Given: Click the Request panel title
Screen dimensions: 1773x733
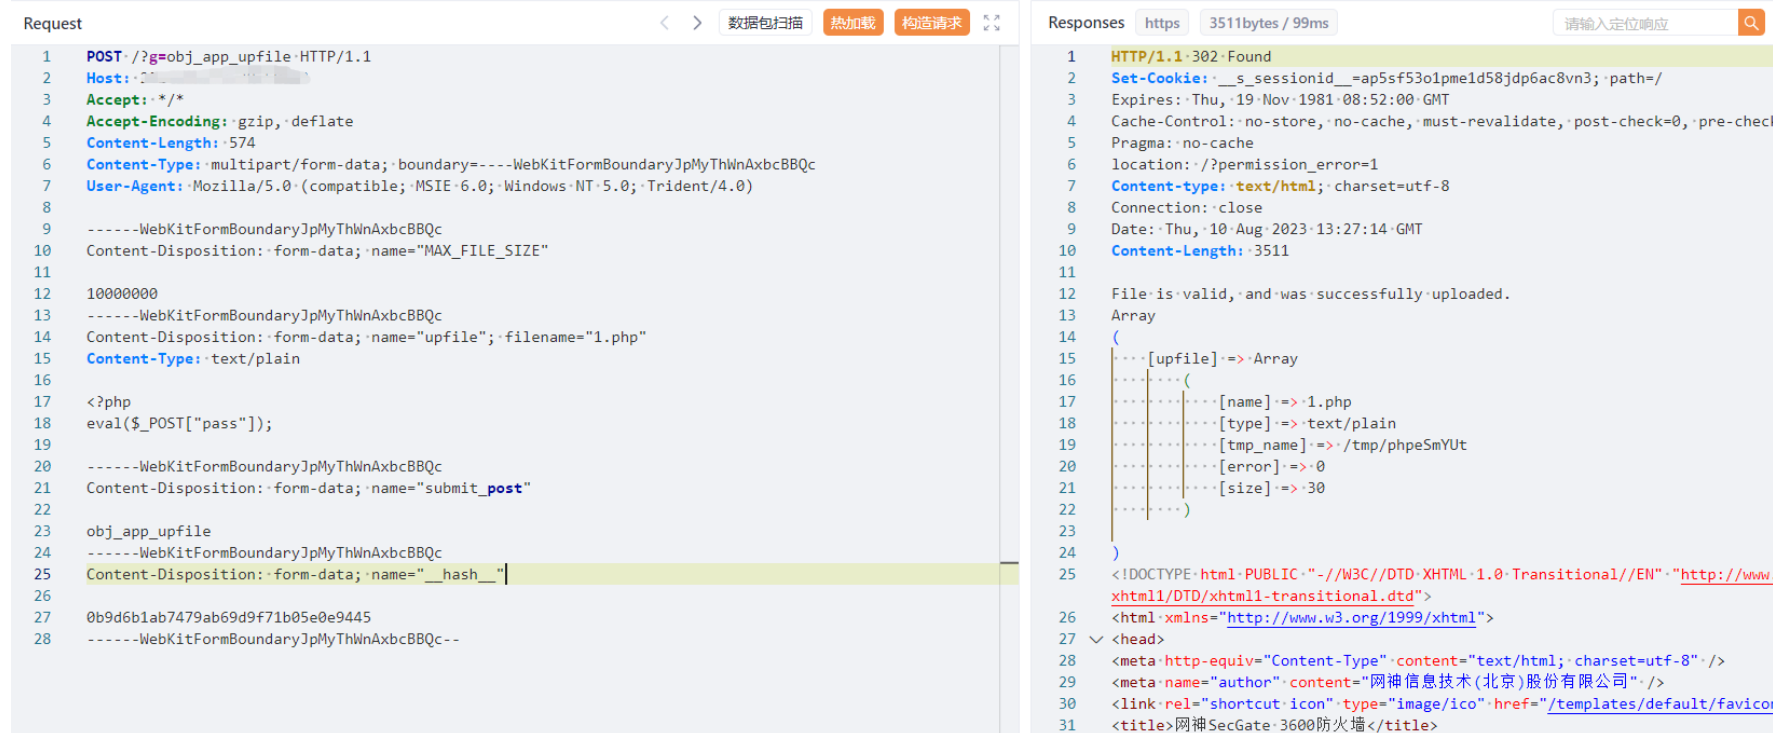Looking at the screenshot, I should pyautogui.click(x=53, y=23).
